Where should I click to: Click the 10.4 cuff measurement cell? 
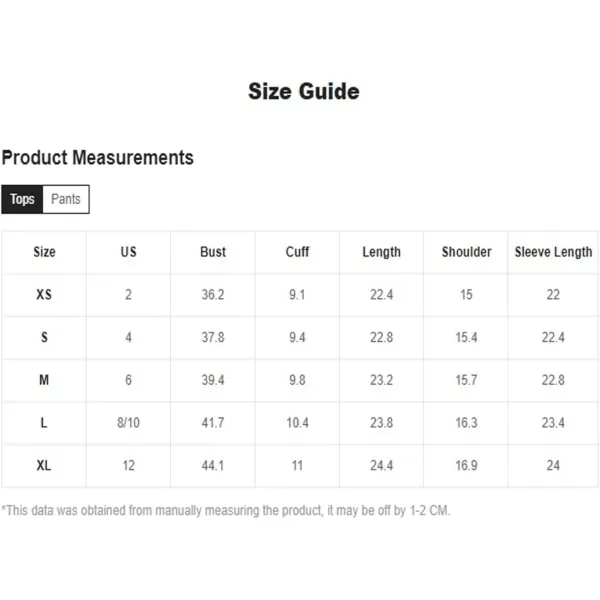click(297, 423)
